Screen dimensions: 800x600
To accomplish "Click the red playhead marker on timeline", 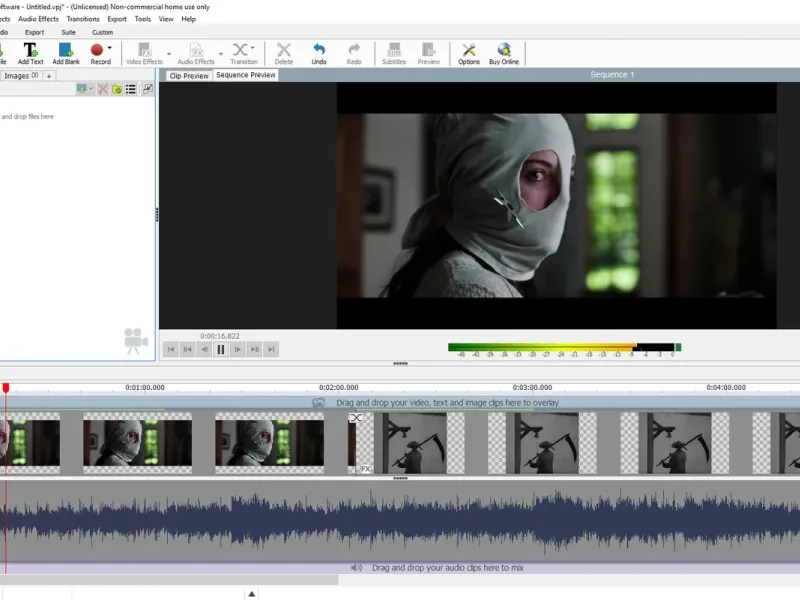I will (6, 388).
